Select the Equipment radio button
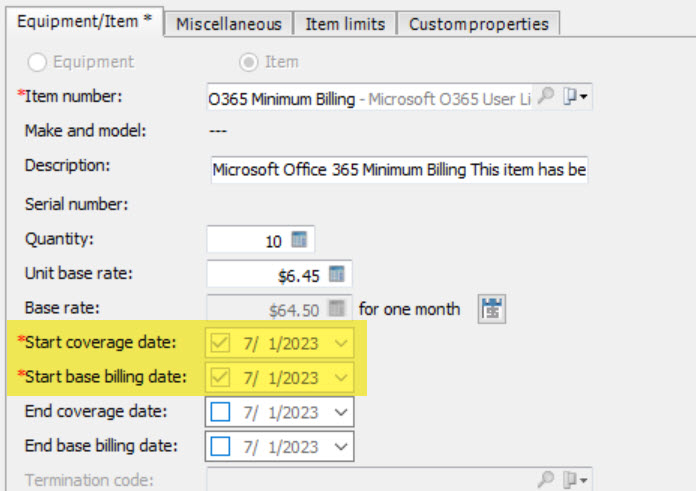Screen dimensions: 696x491 [x=37, y=62]
